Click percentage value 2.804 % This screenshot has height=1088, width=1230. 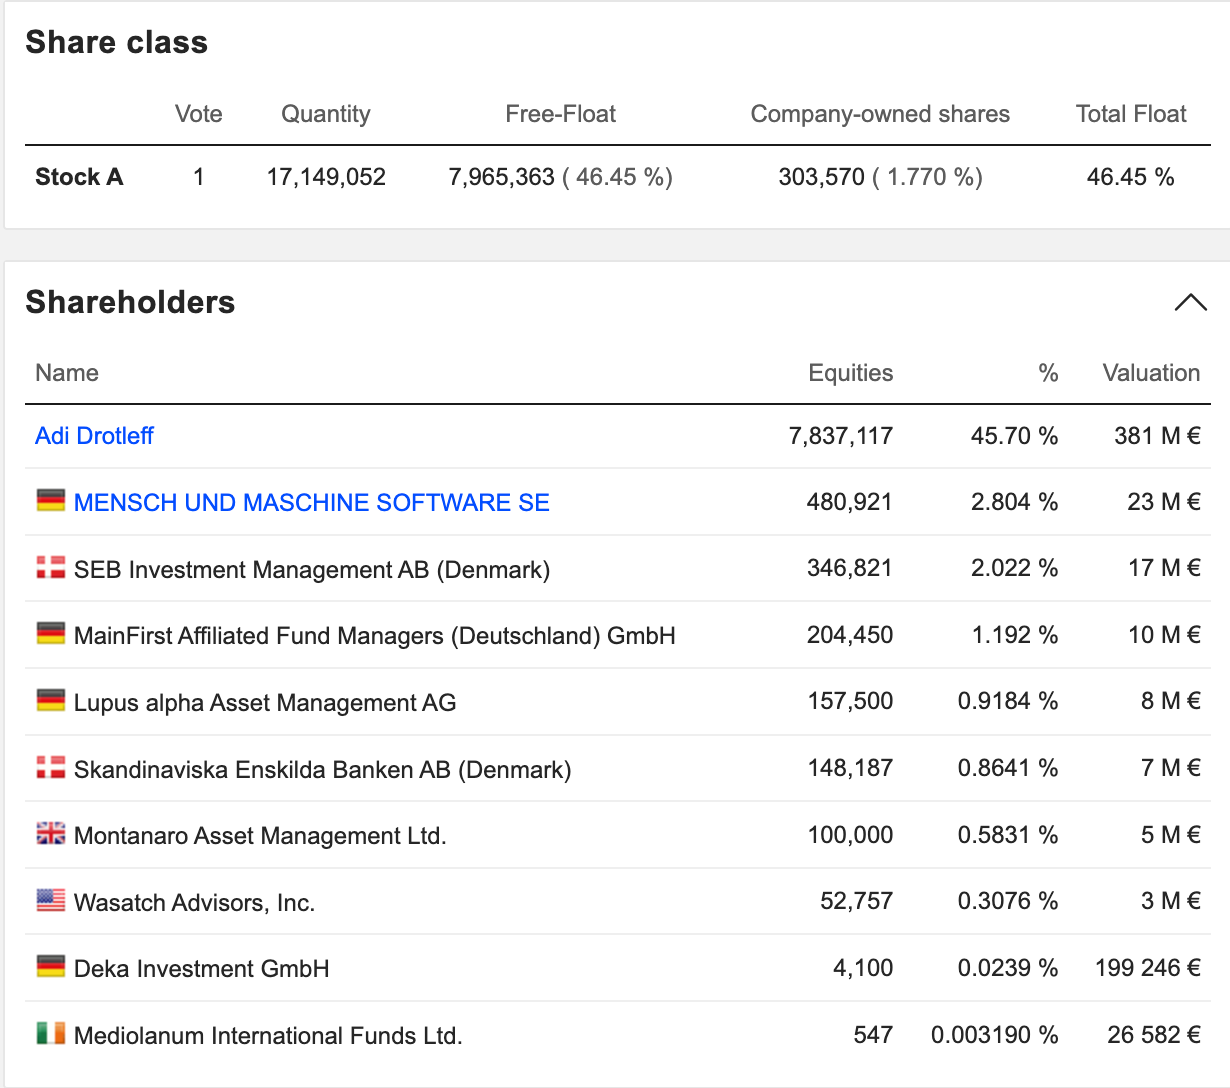(x=1014, y=502)
